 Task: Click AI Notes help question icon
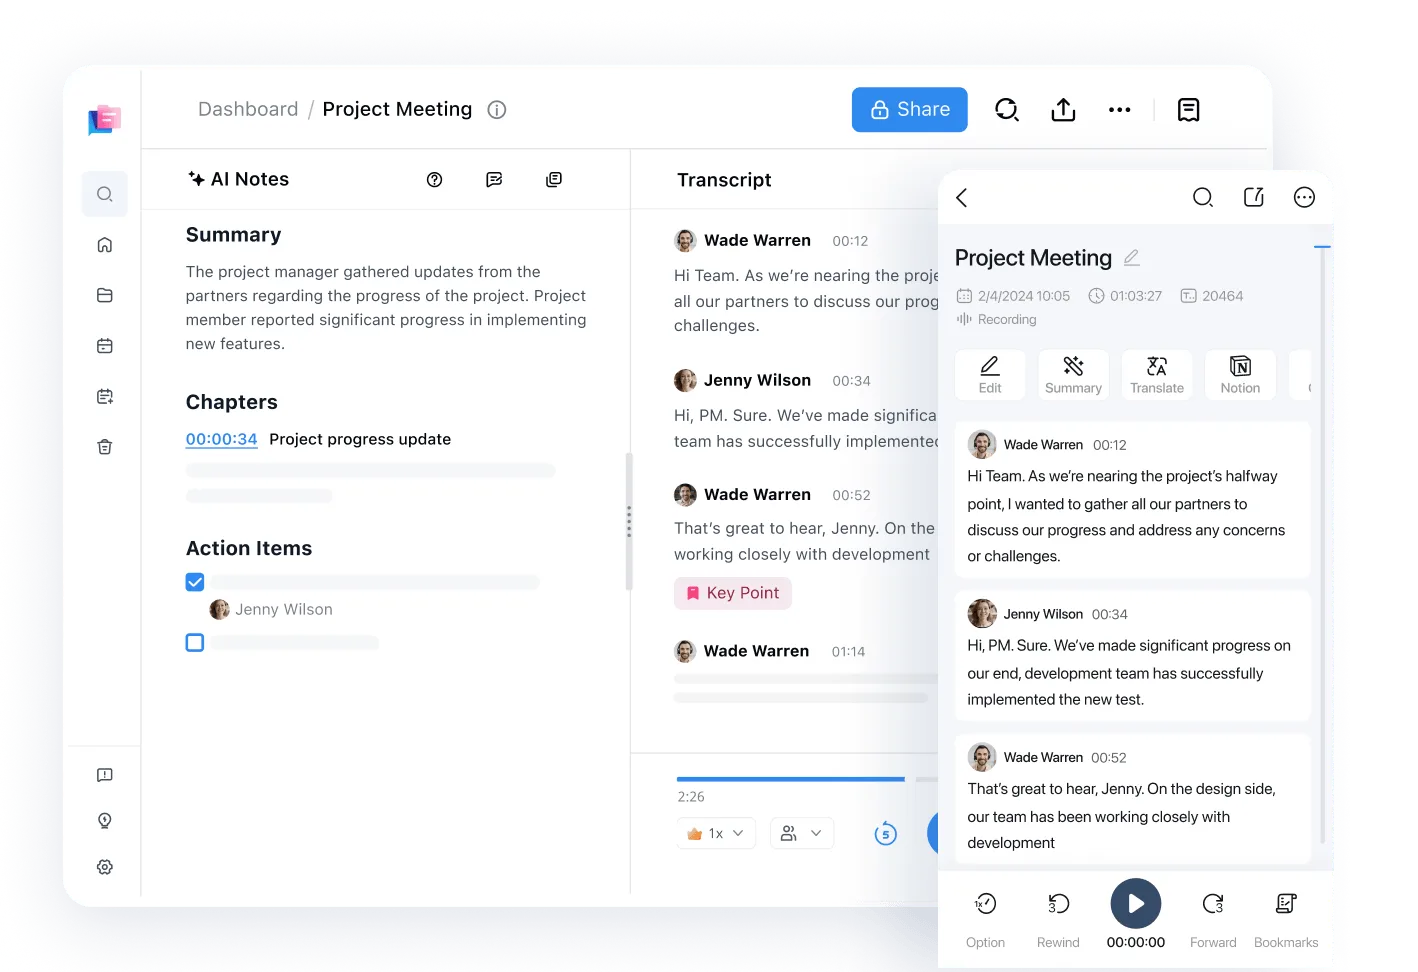click(434, 180)
